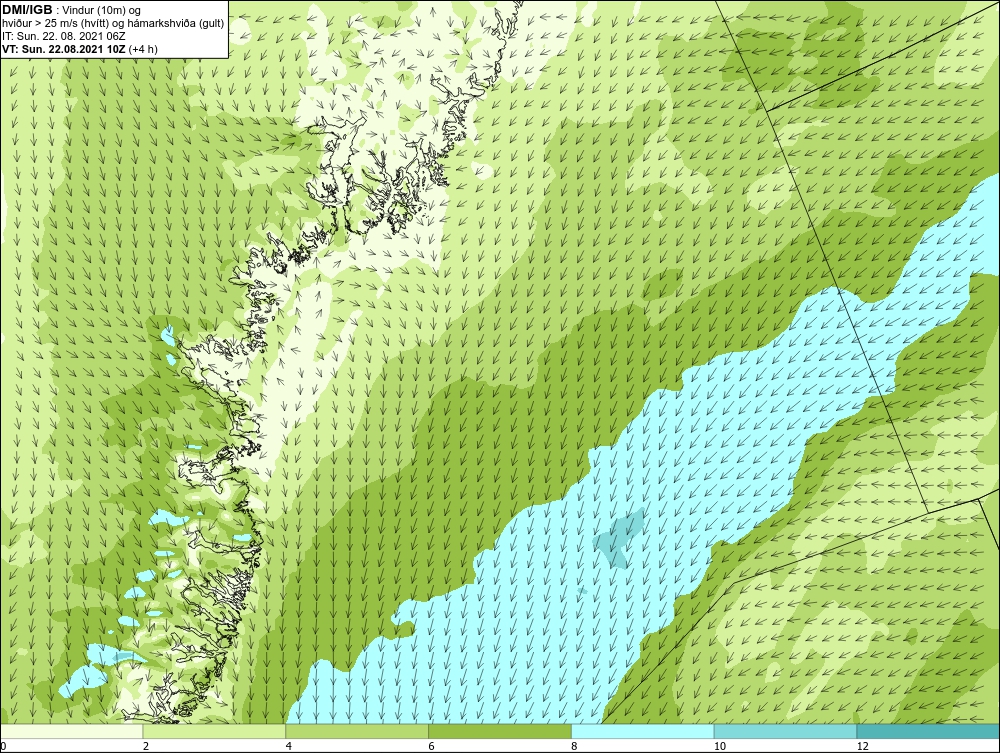Click the 4–6 m/s green legend swatch

[357, 731]
